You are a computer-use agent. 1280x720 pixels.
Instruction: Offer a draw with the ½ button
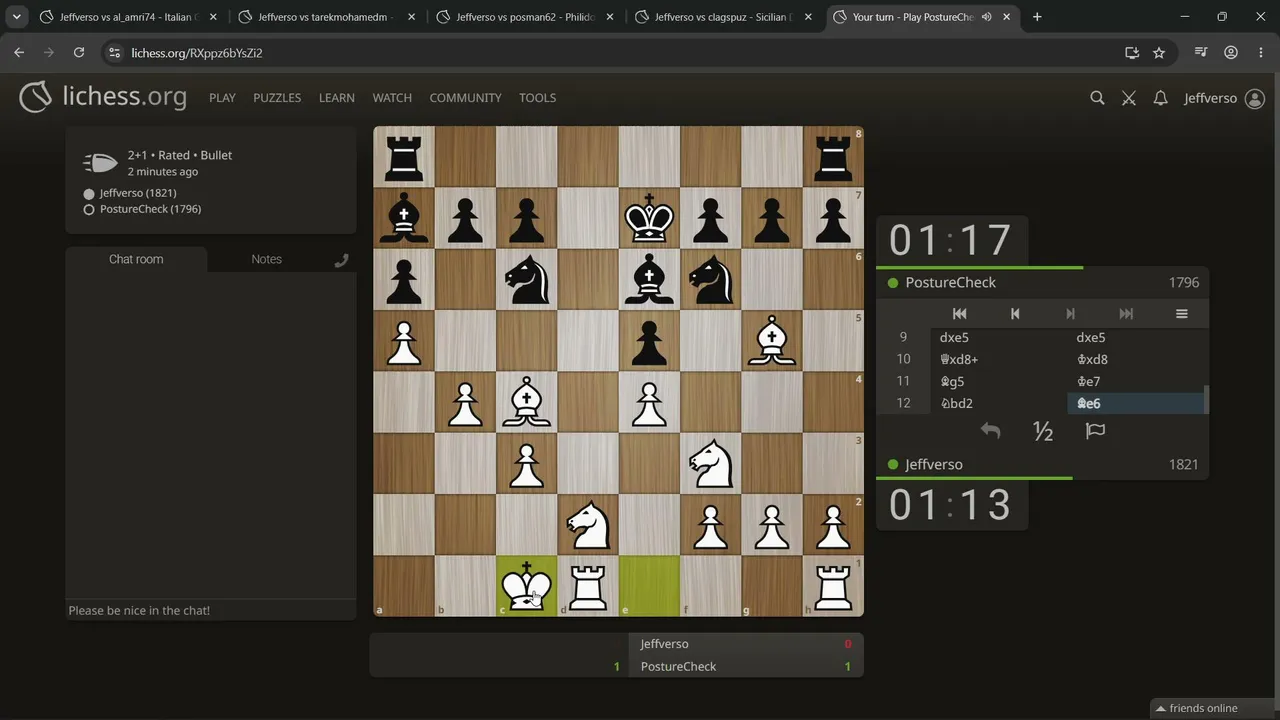point(1043,431)
